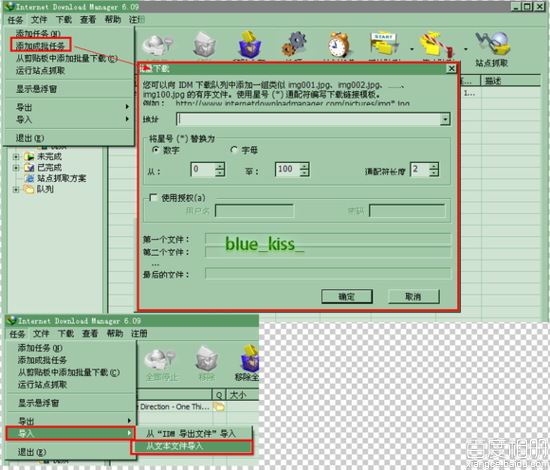Image resolution: width=550 pixels, height=470 pixels.
Task: Select the 数字 radio button
Action: pos(155,150)
